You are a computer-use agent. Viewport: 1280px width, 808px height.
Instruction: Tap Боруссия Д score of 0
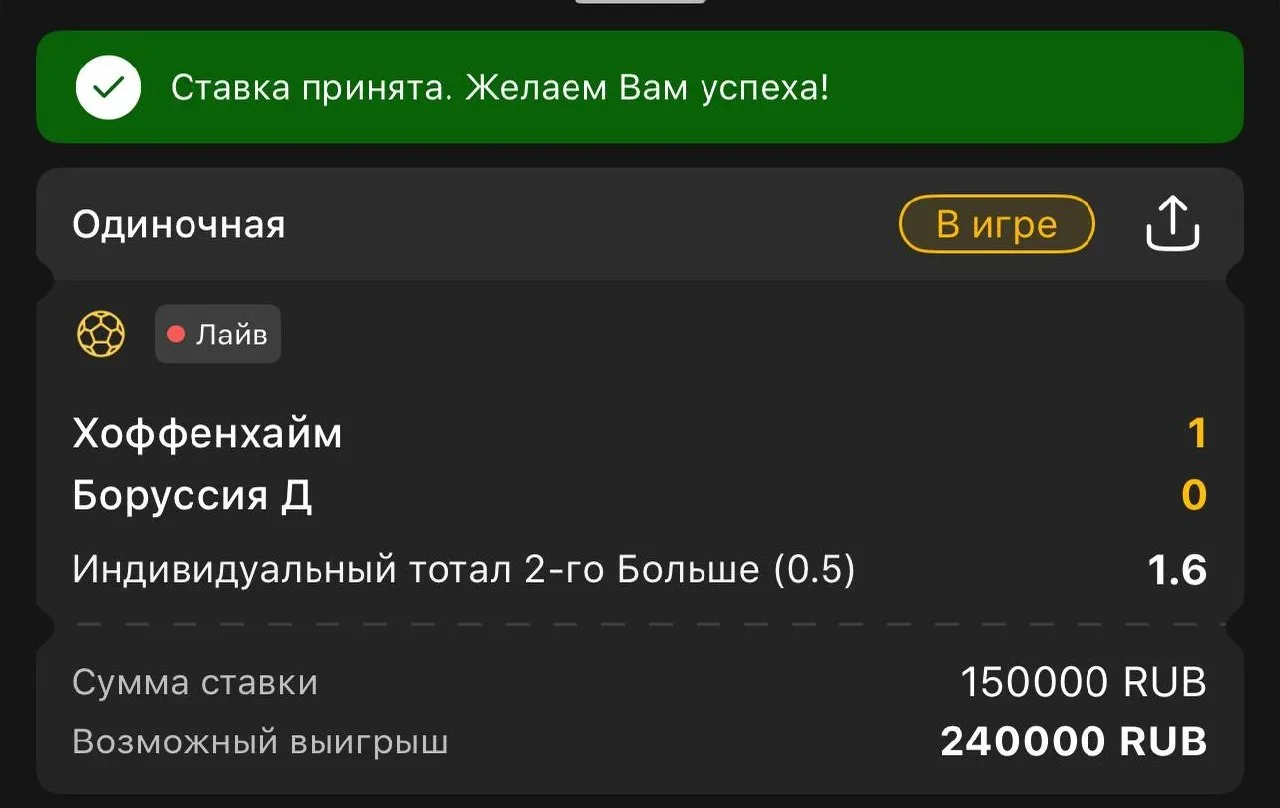click(x=1194, y=496)
